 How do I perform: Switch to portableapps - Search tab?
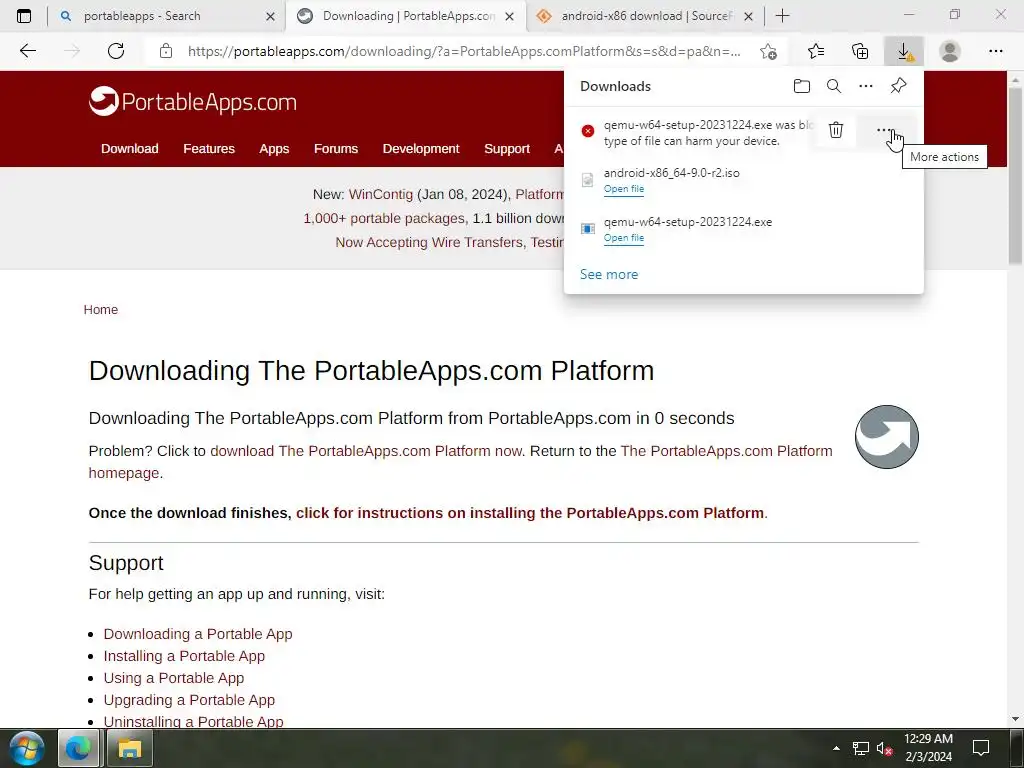167,16
